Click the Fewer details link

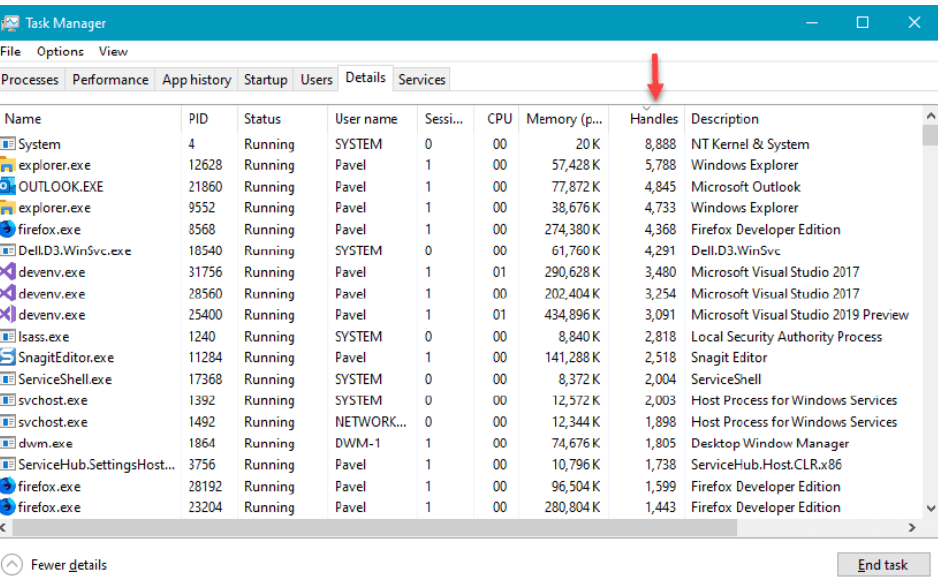69,565
